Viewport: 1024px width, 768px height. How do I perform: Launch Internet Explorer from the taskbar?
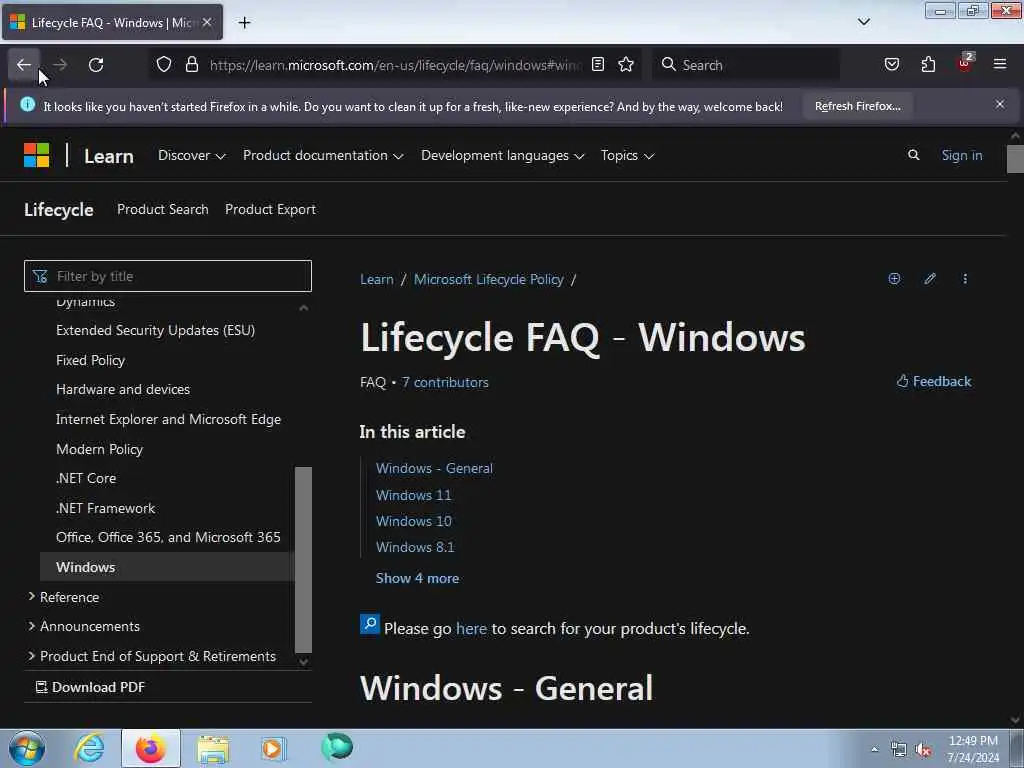pyautogui.click(x=89, y=748)
